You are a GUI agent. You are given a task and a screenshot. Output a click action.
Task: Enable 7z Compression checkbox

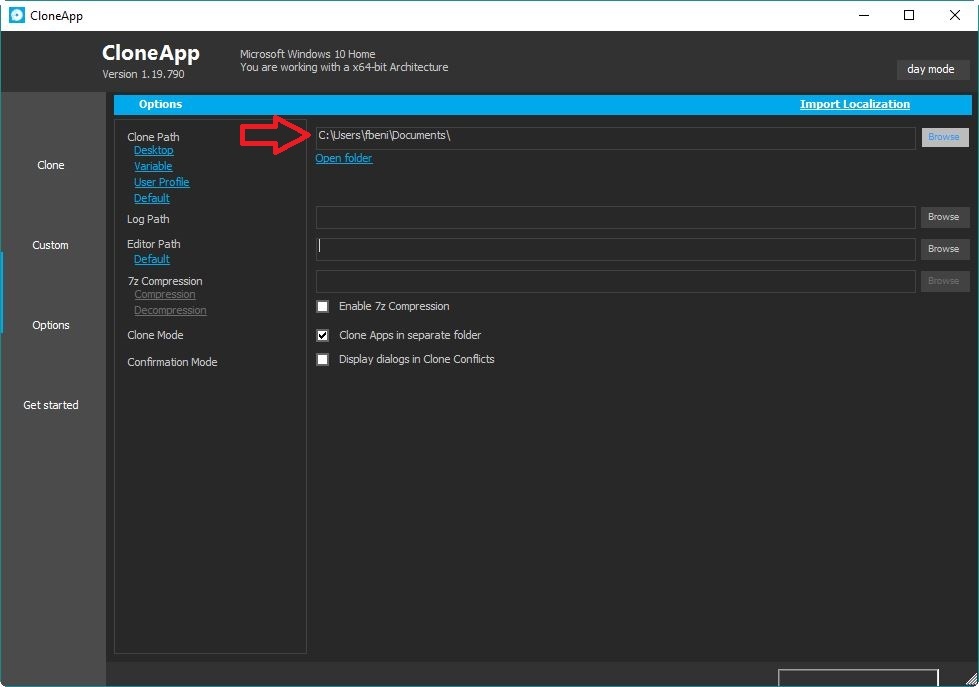tap(323, 307)
